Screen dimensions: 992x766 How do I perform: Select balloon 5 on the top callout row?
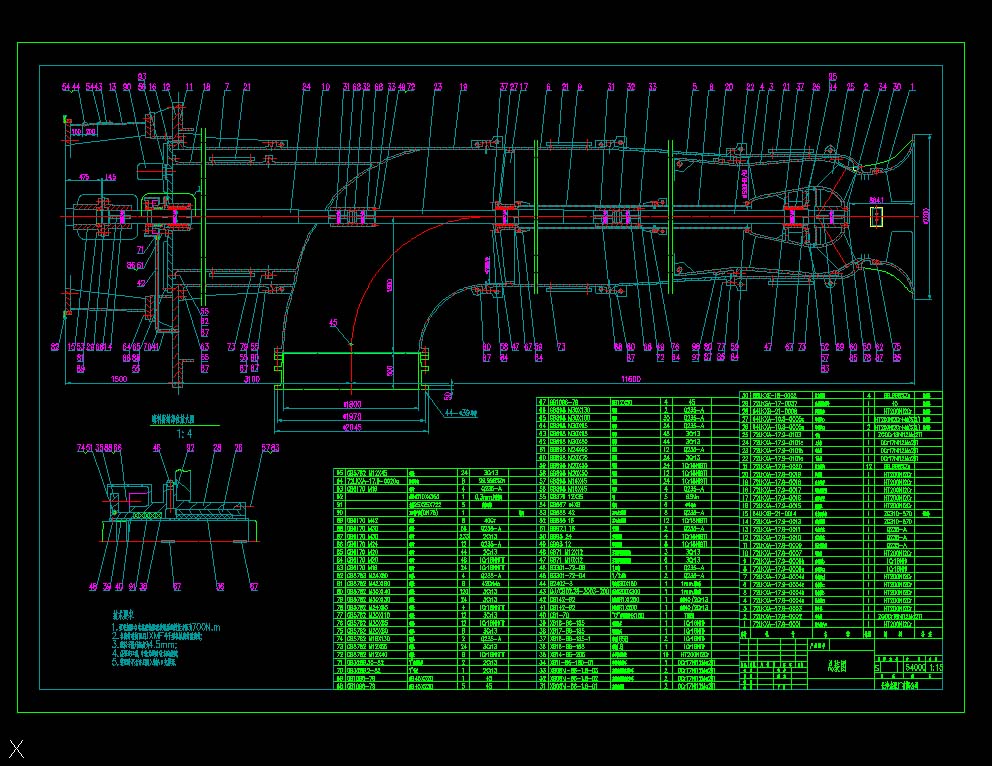click(695, 87)
